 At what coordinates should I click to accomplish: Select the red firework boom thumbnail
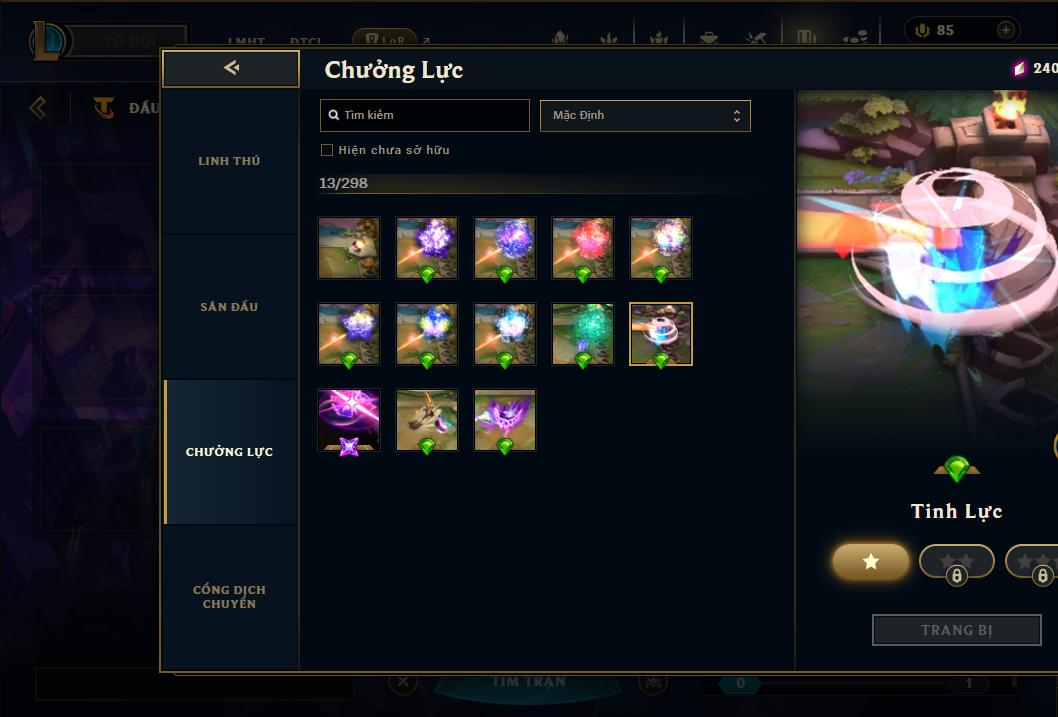coord(582,248)
